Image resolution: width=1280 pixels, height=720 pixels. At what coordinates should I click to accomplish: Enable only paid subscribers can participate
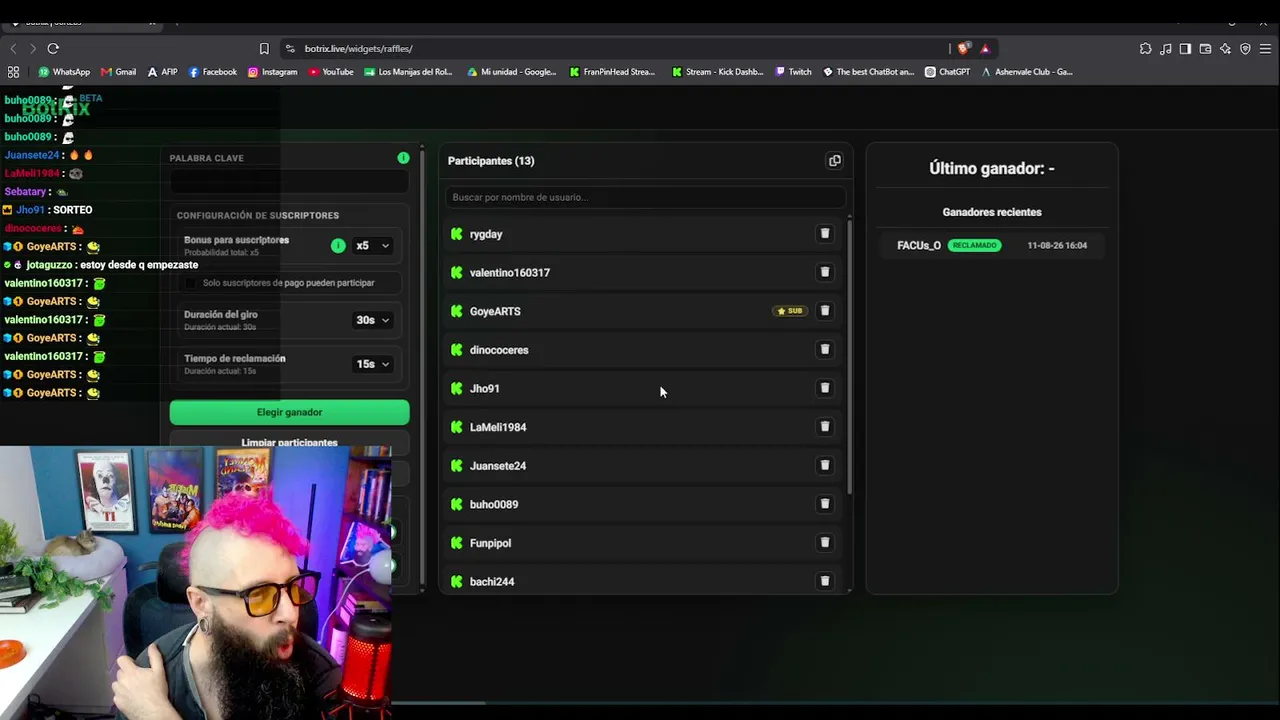pyautogui.click(x=192, y=283)
